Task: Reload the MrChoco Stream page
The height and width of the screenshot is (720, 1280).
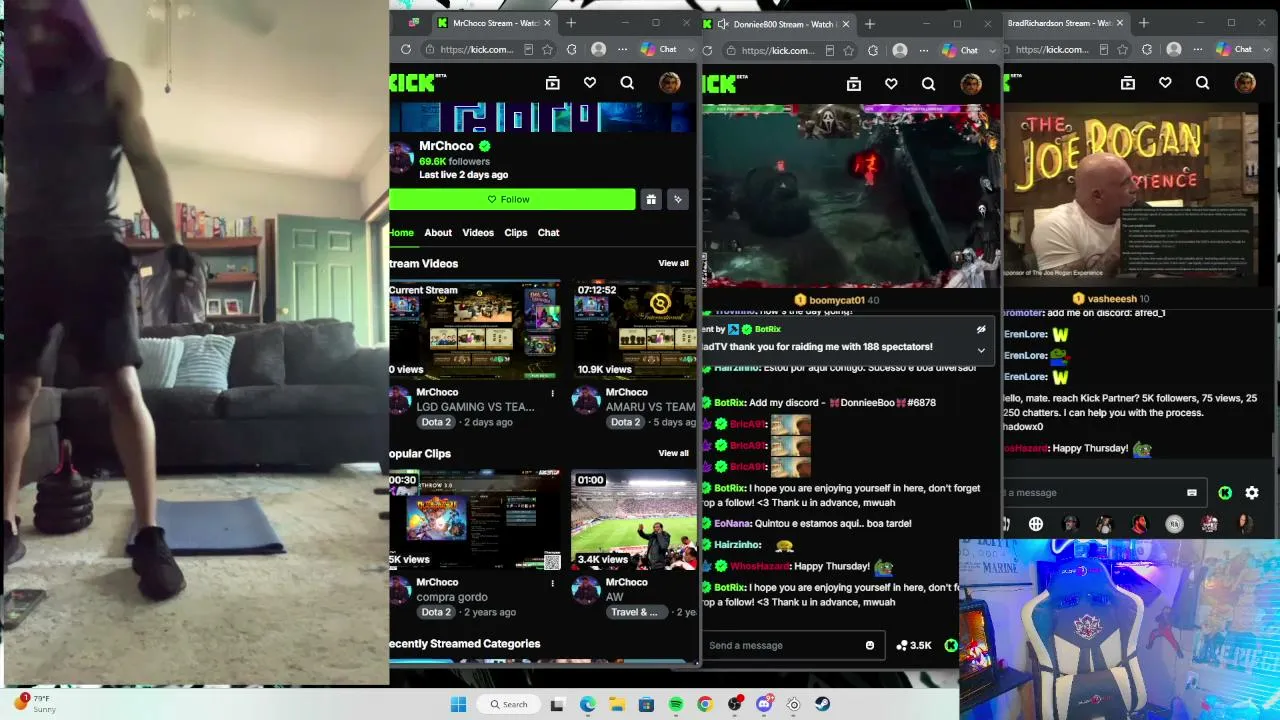Action: [x=406, y=49]
